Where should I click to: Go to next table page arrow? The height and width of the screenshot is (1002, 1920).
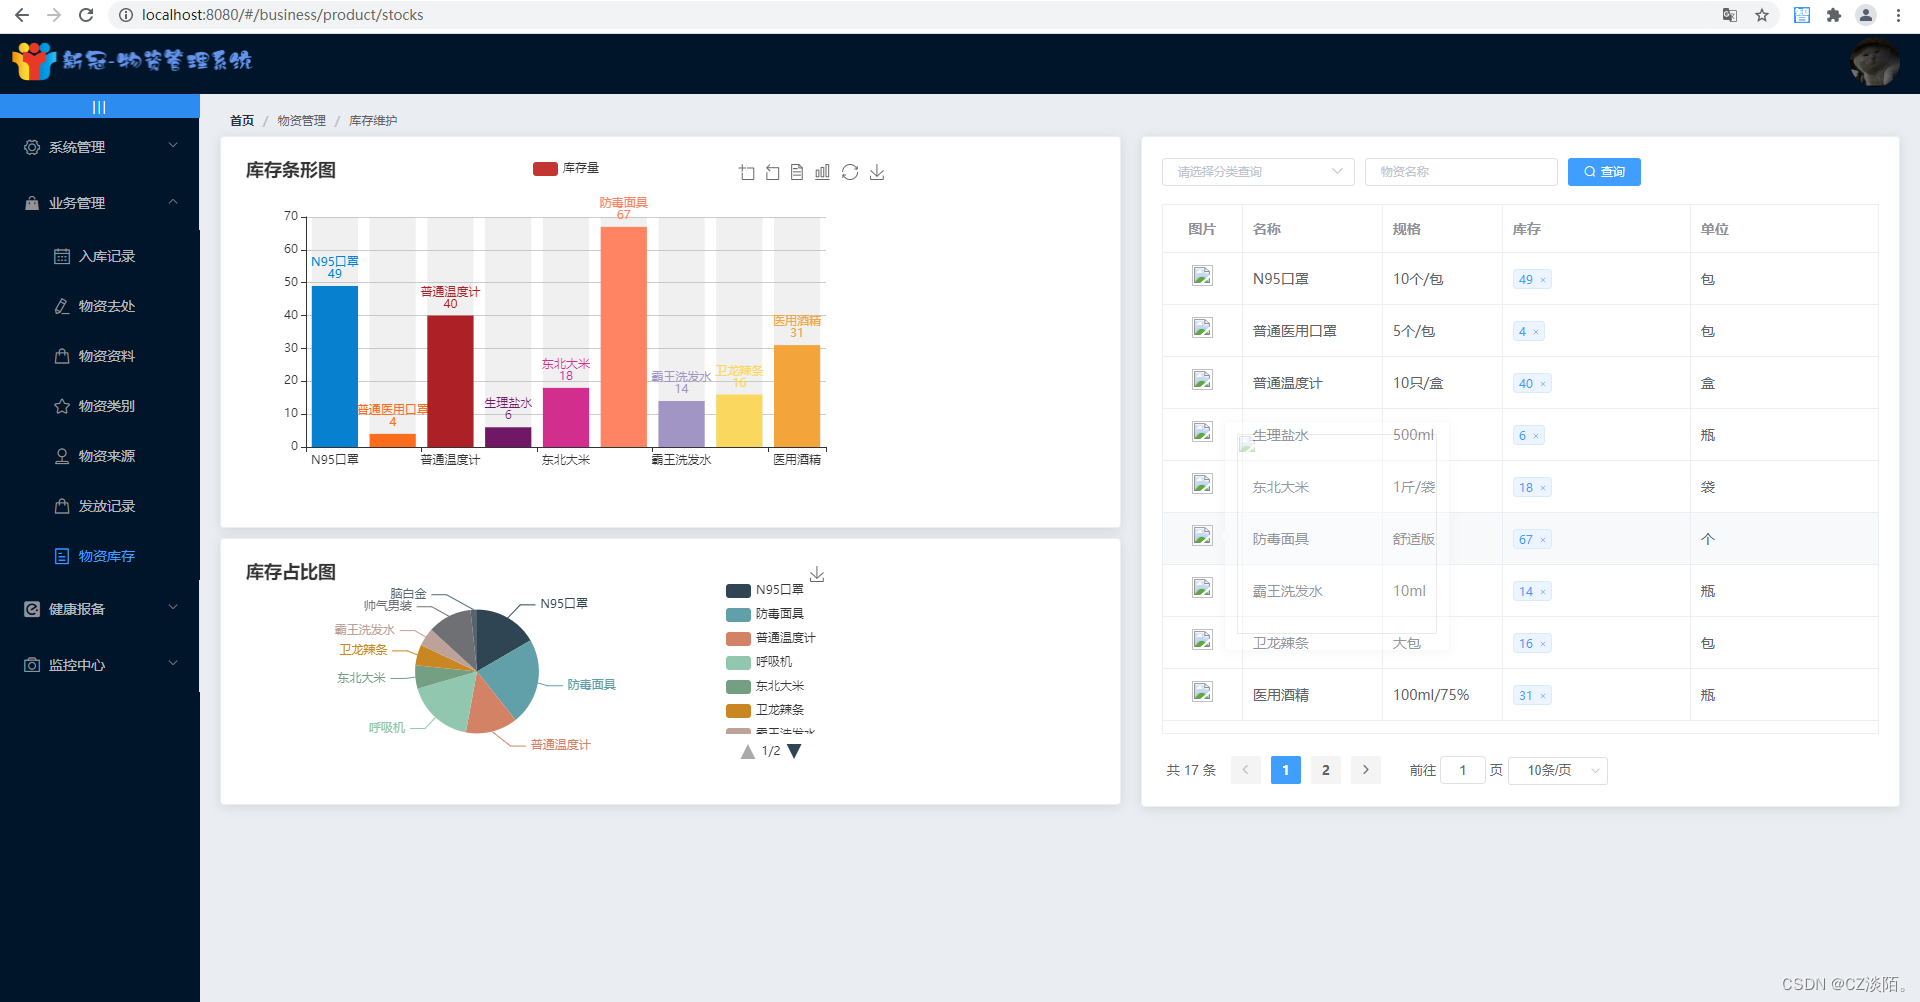pyautogui.click(x=1366, y=770)
